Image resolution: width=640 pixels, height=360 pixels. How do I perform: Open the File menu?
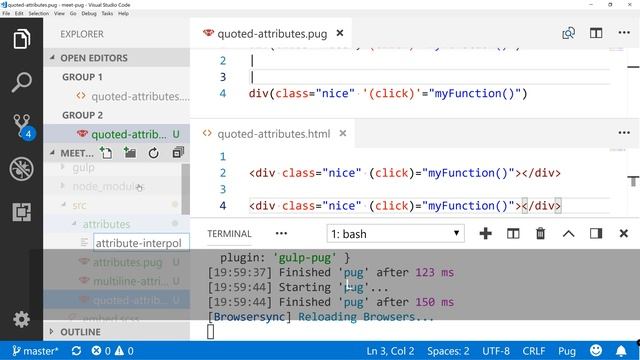pos(6,13)
